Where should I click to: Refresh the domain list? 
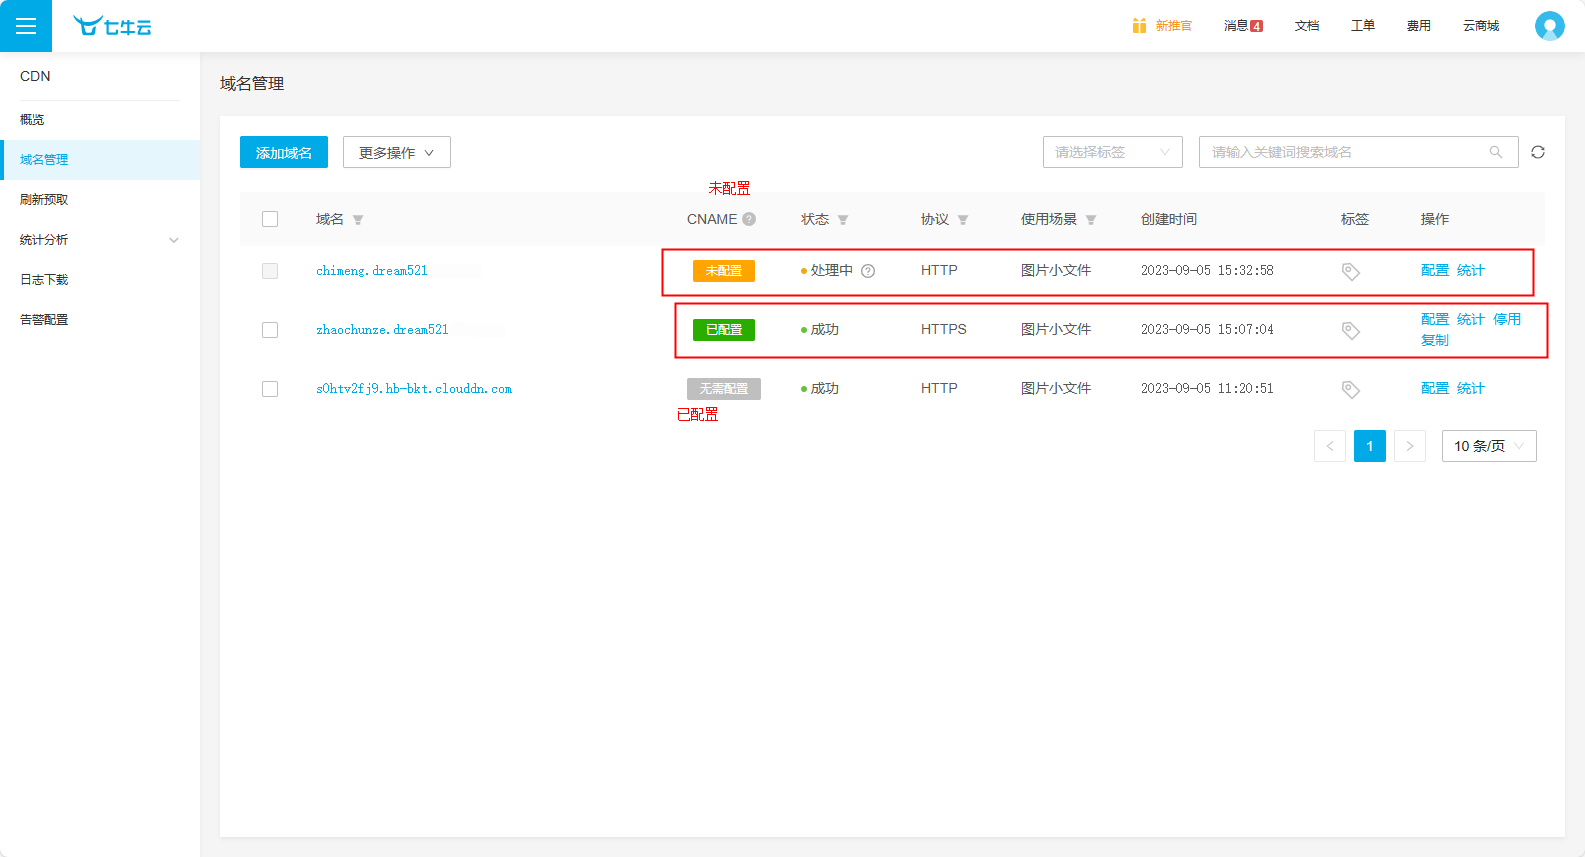click(1538, 152)
